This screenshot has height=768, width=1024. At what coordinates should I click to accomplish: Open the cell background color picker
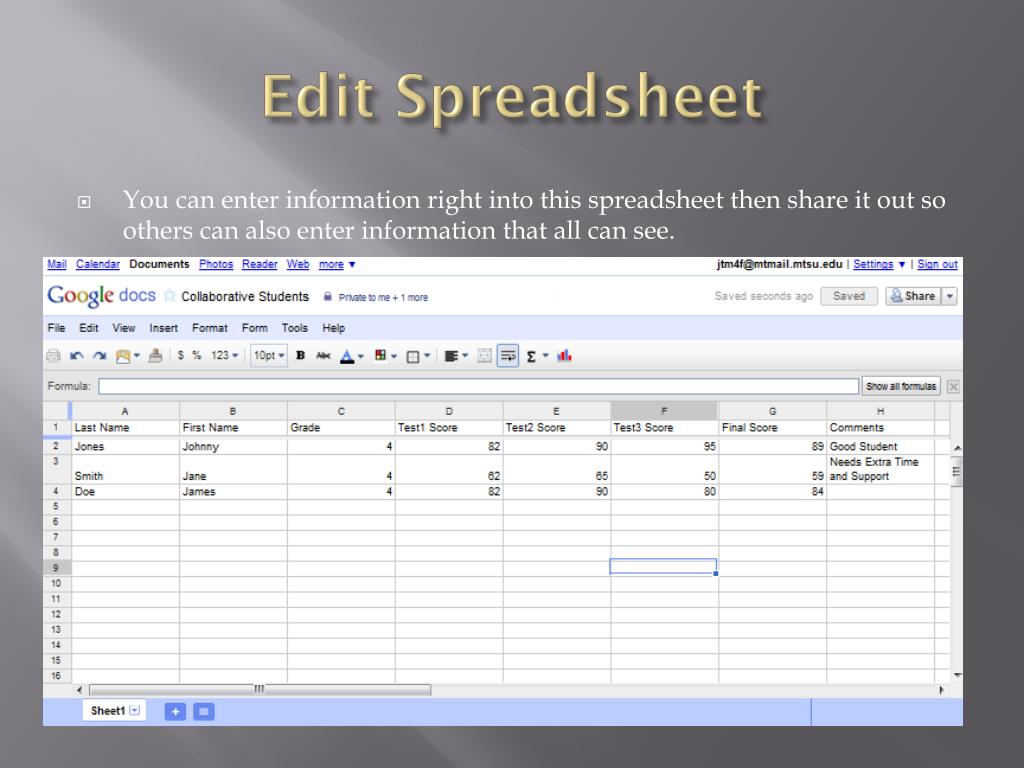(x=385, y=356)
